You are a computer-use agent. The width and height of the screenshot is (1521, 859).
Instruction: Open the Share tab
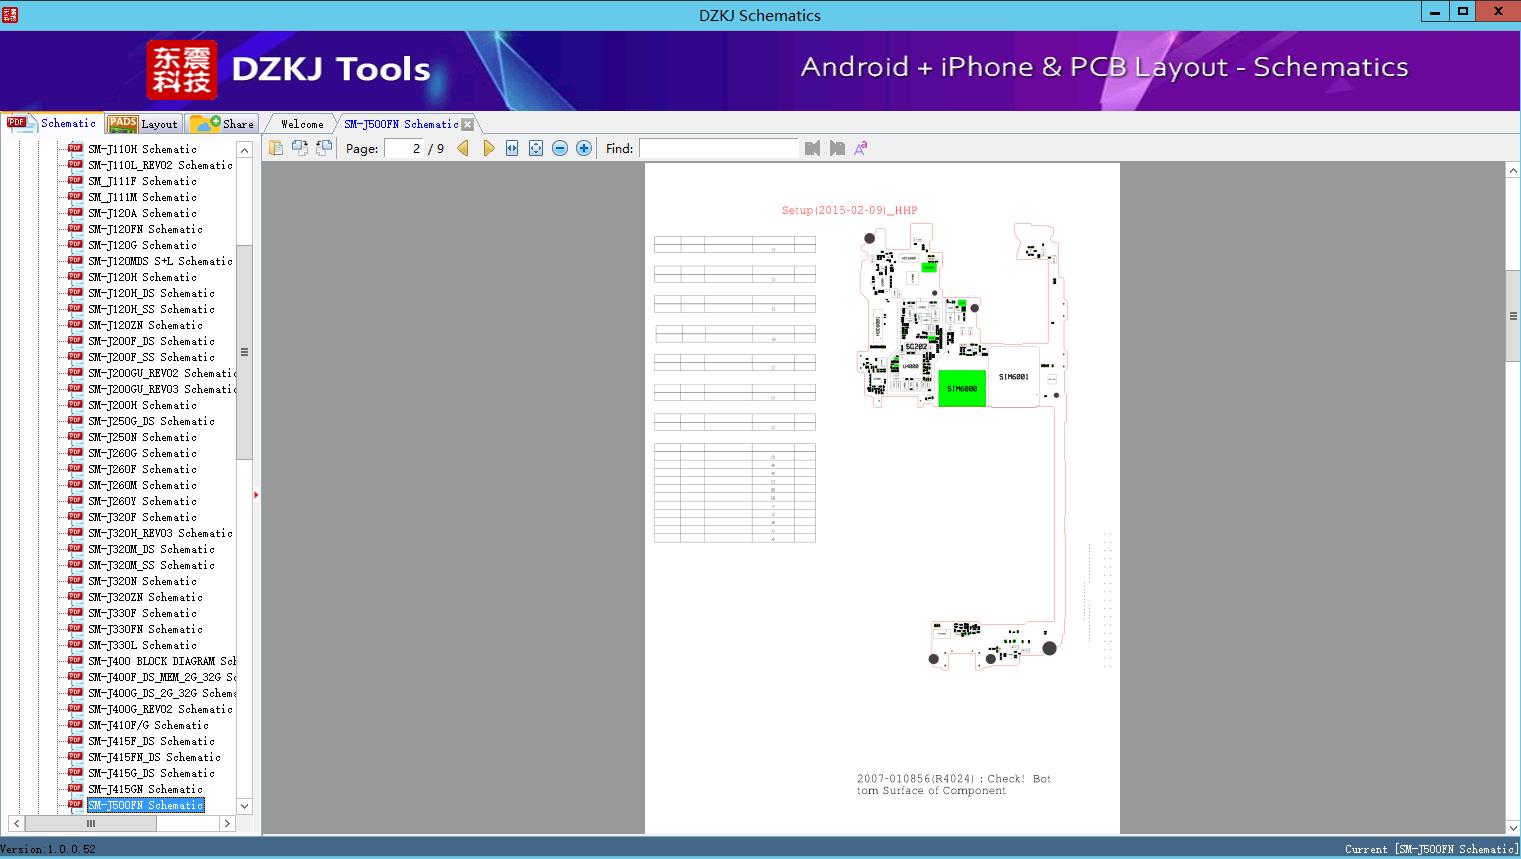222,124
